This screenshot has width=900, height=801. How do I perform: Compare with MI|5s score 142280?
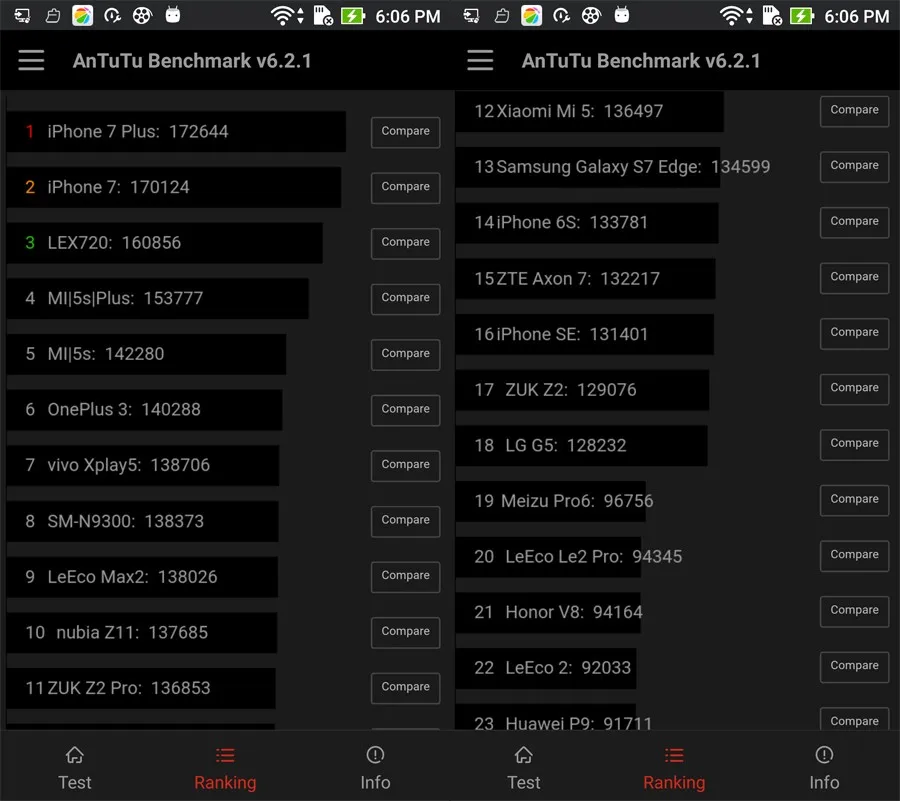[x=405, y=355]
